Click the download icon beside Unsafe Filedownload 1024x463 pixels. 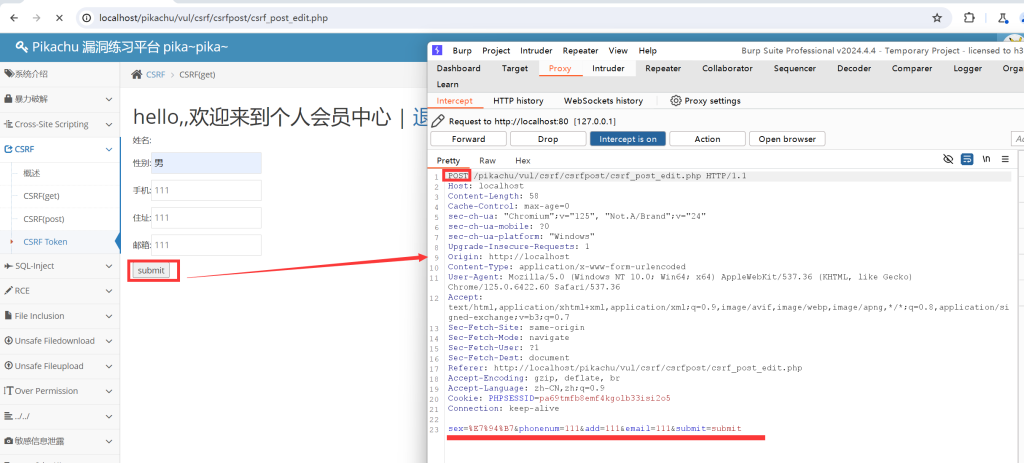(9, 341)
